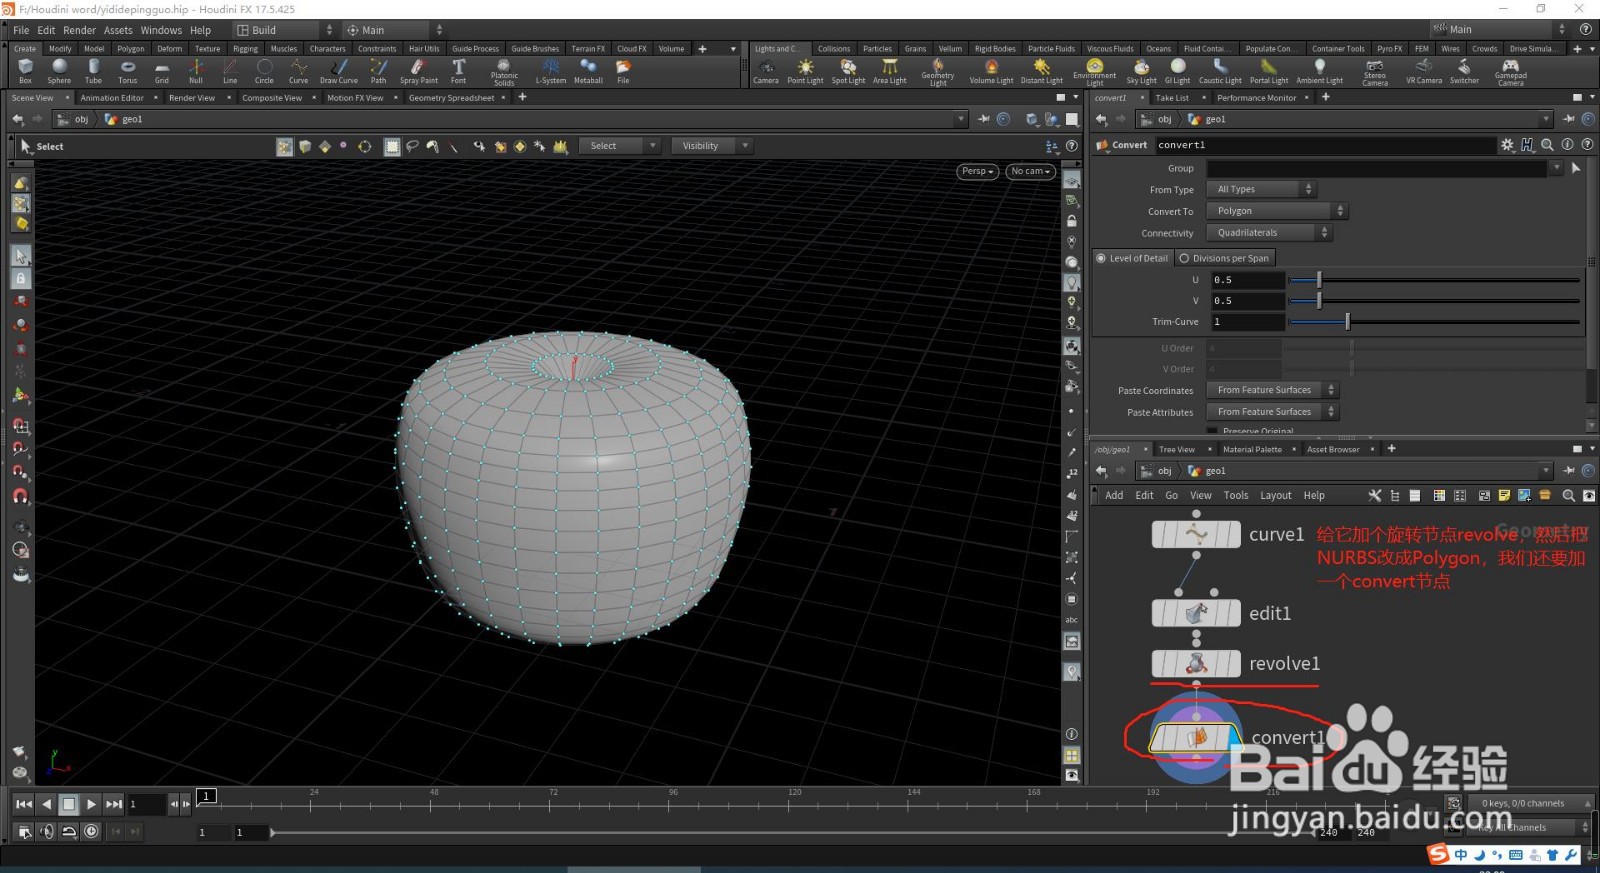
Task: Switch to the Geometry Spreadsheet tab
Action: coord(451,98)
